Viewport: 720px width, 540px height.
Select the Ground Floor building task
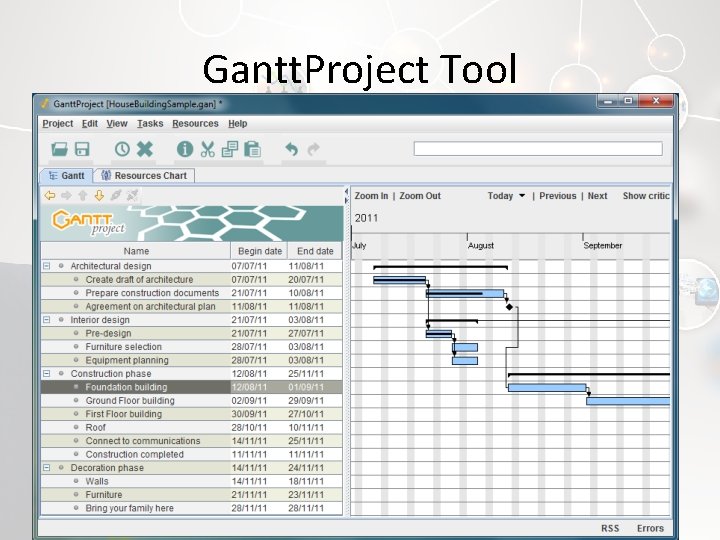tap(191, 400)
